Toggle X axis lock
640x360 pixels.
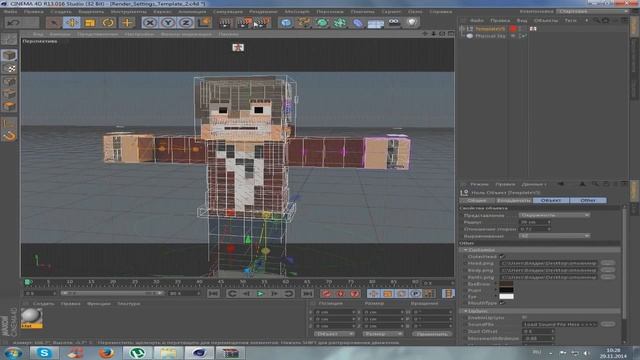pyautogui.click(x=149, y=23)
